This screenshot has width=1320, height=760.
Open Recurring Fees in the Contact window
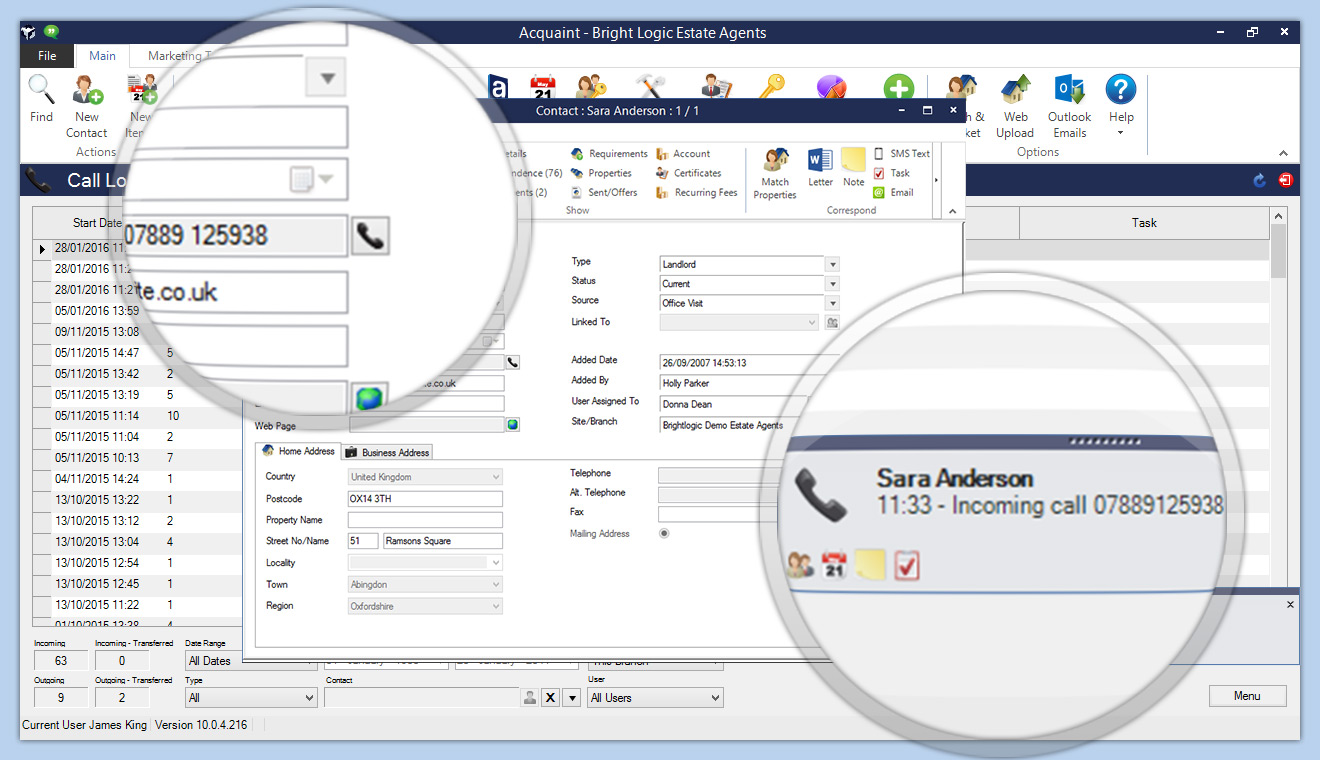pos(697,193)
